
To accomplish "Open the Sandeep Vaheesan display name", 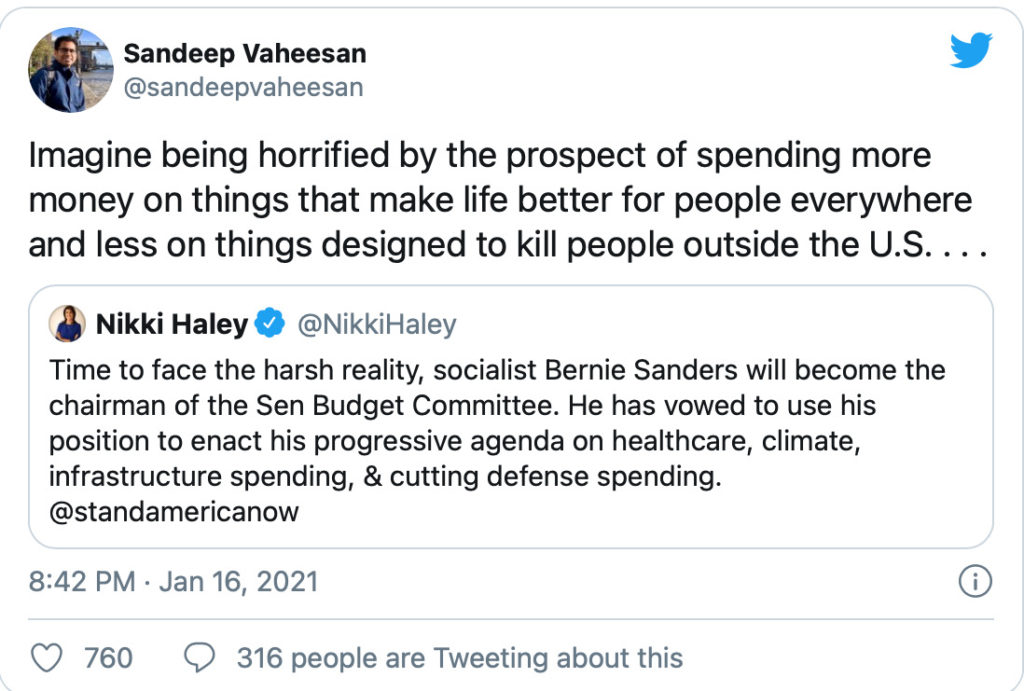I will point(244,53).
